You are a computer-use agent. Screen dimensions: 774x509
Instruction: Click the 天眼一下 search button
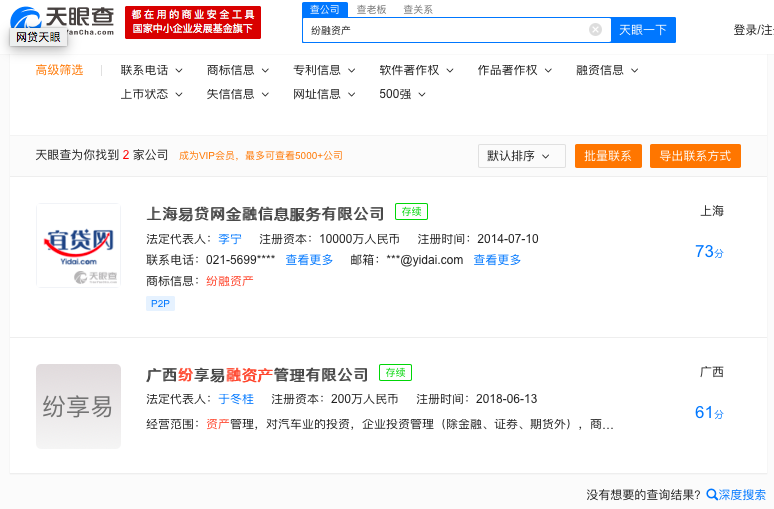643,30
